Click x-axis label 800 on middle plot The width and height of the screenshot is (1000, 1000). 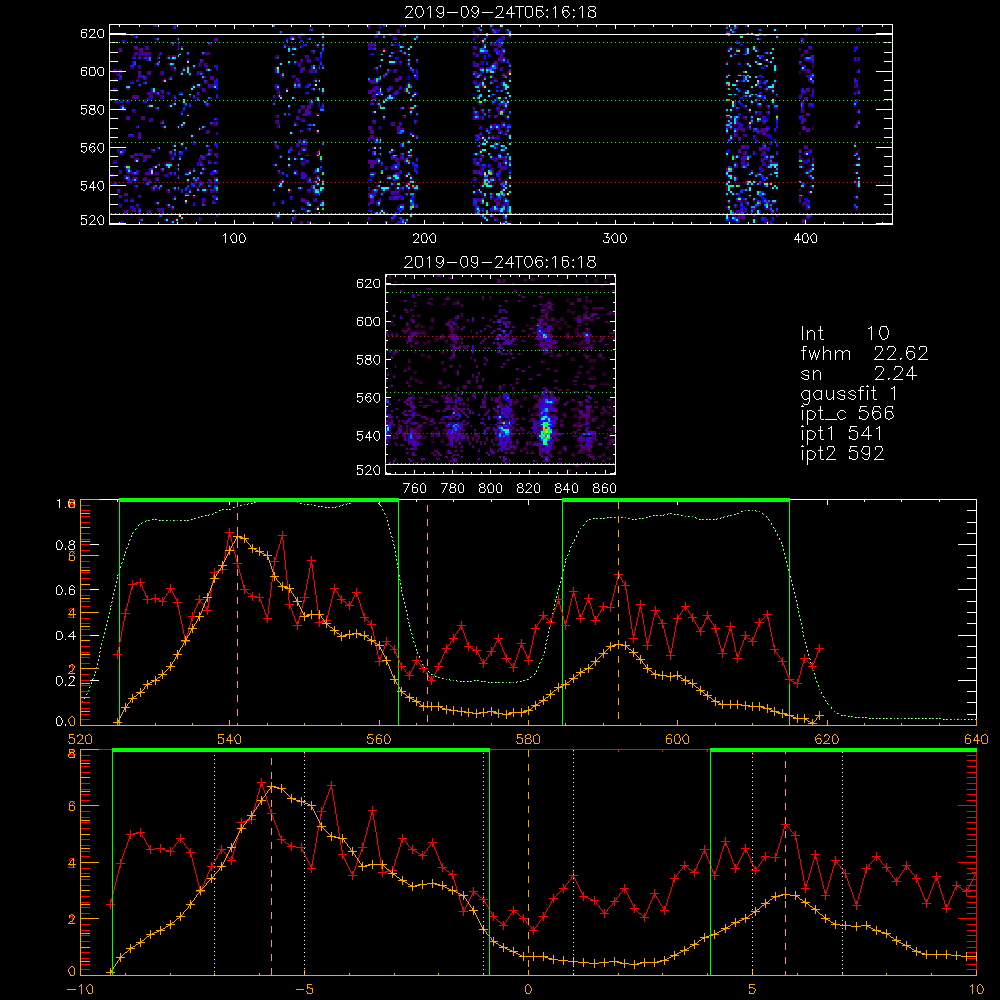490,489
